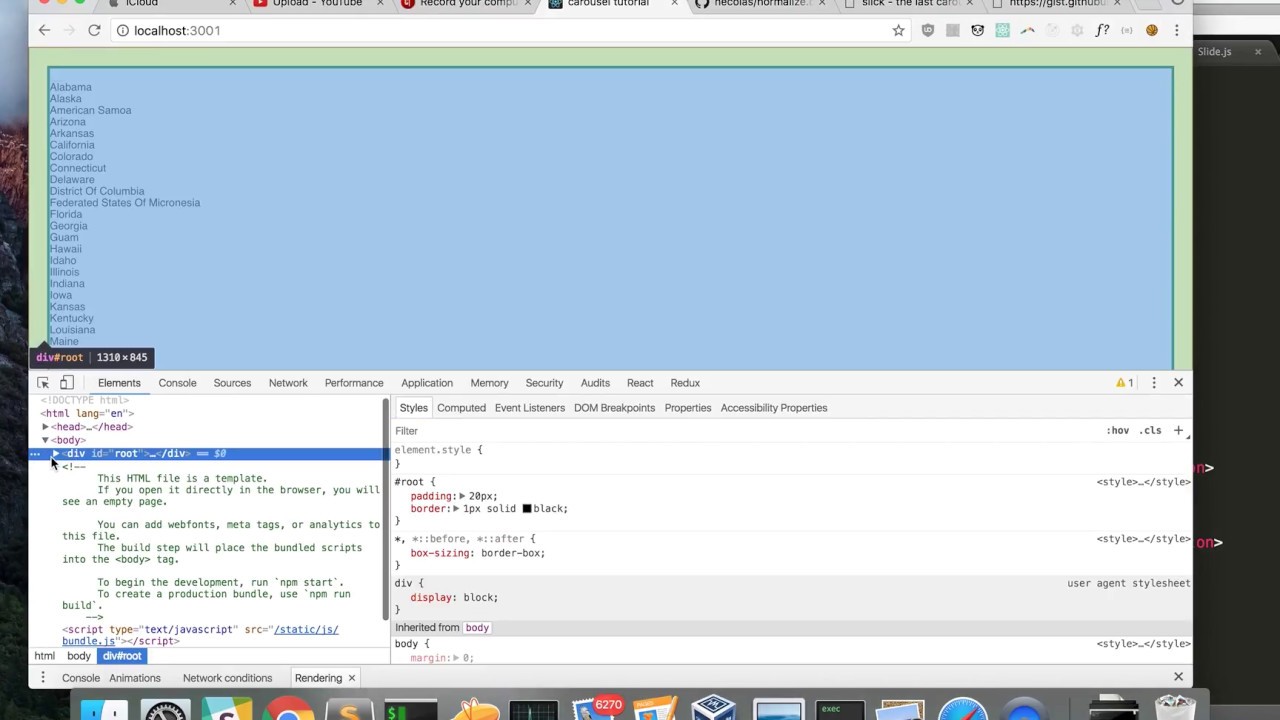Bookmark the page with the star icon
Viewport: 1280px width, 720px height.
[x=898, y=30]
